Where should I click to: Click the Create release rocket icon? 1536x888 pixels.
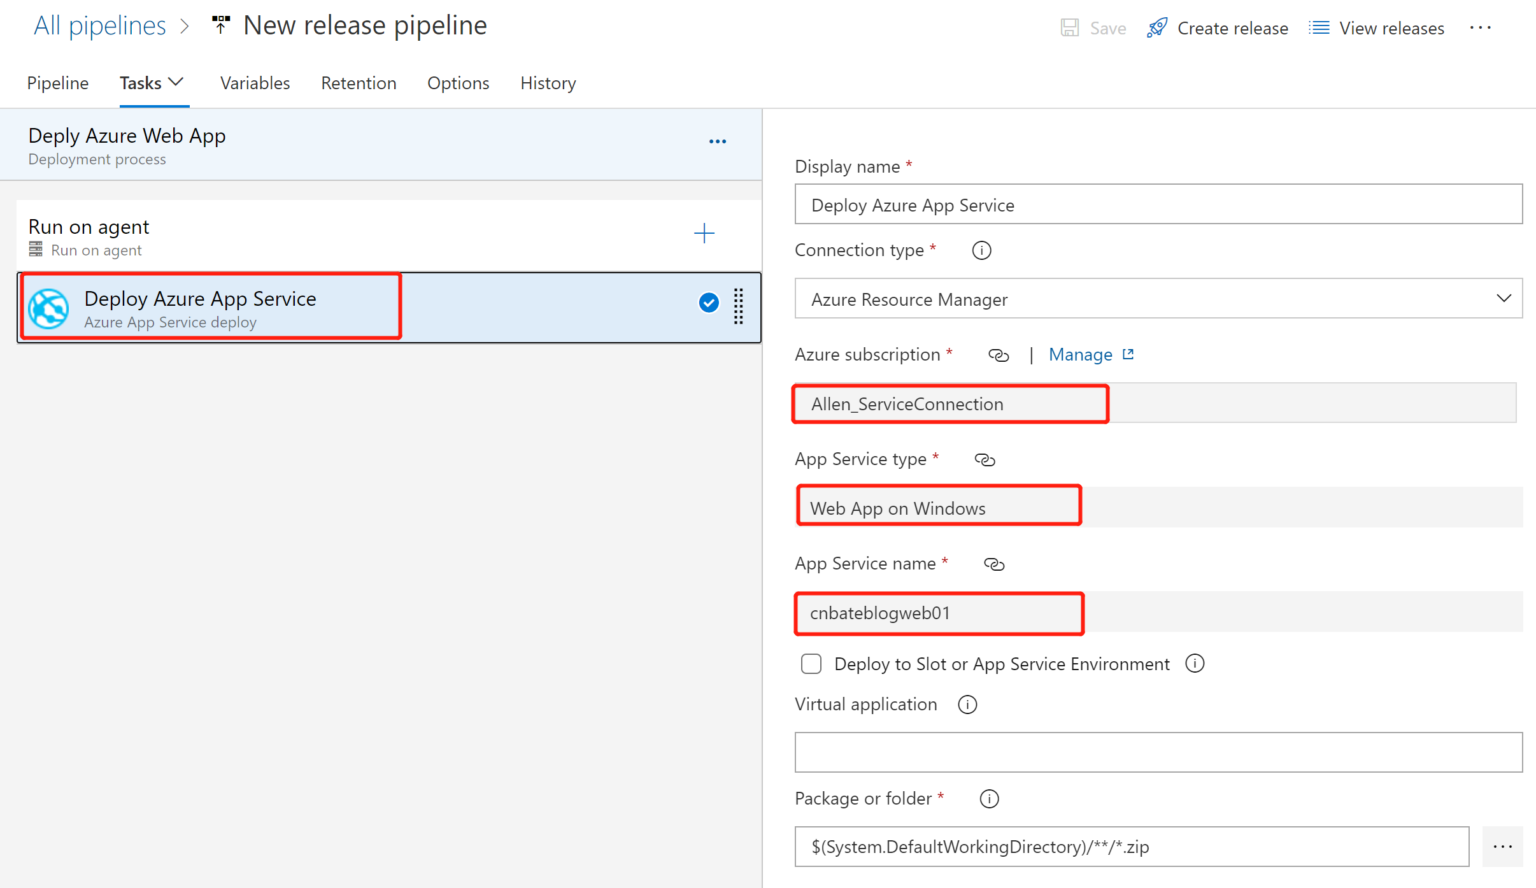tap(1157, 28)
